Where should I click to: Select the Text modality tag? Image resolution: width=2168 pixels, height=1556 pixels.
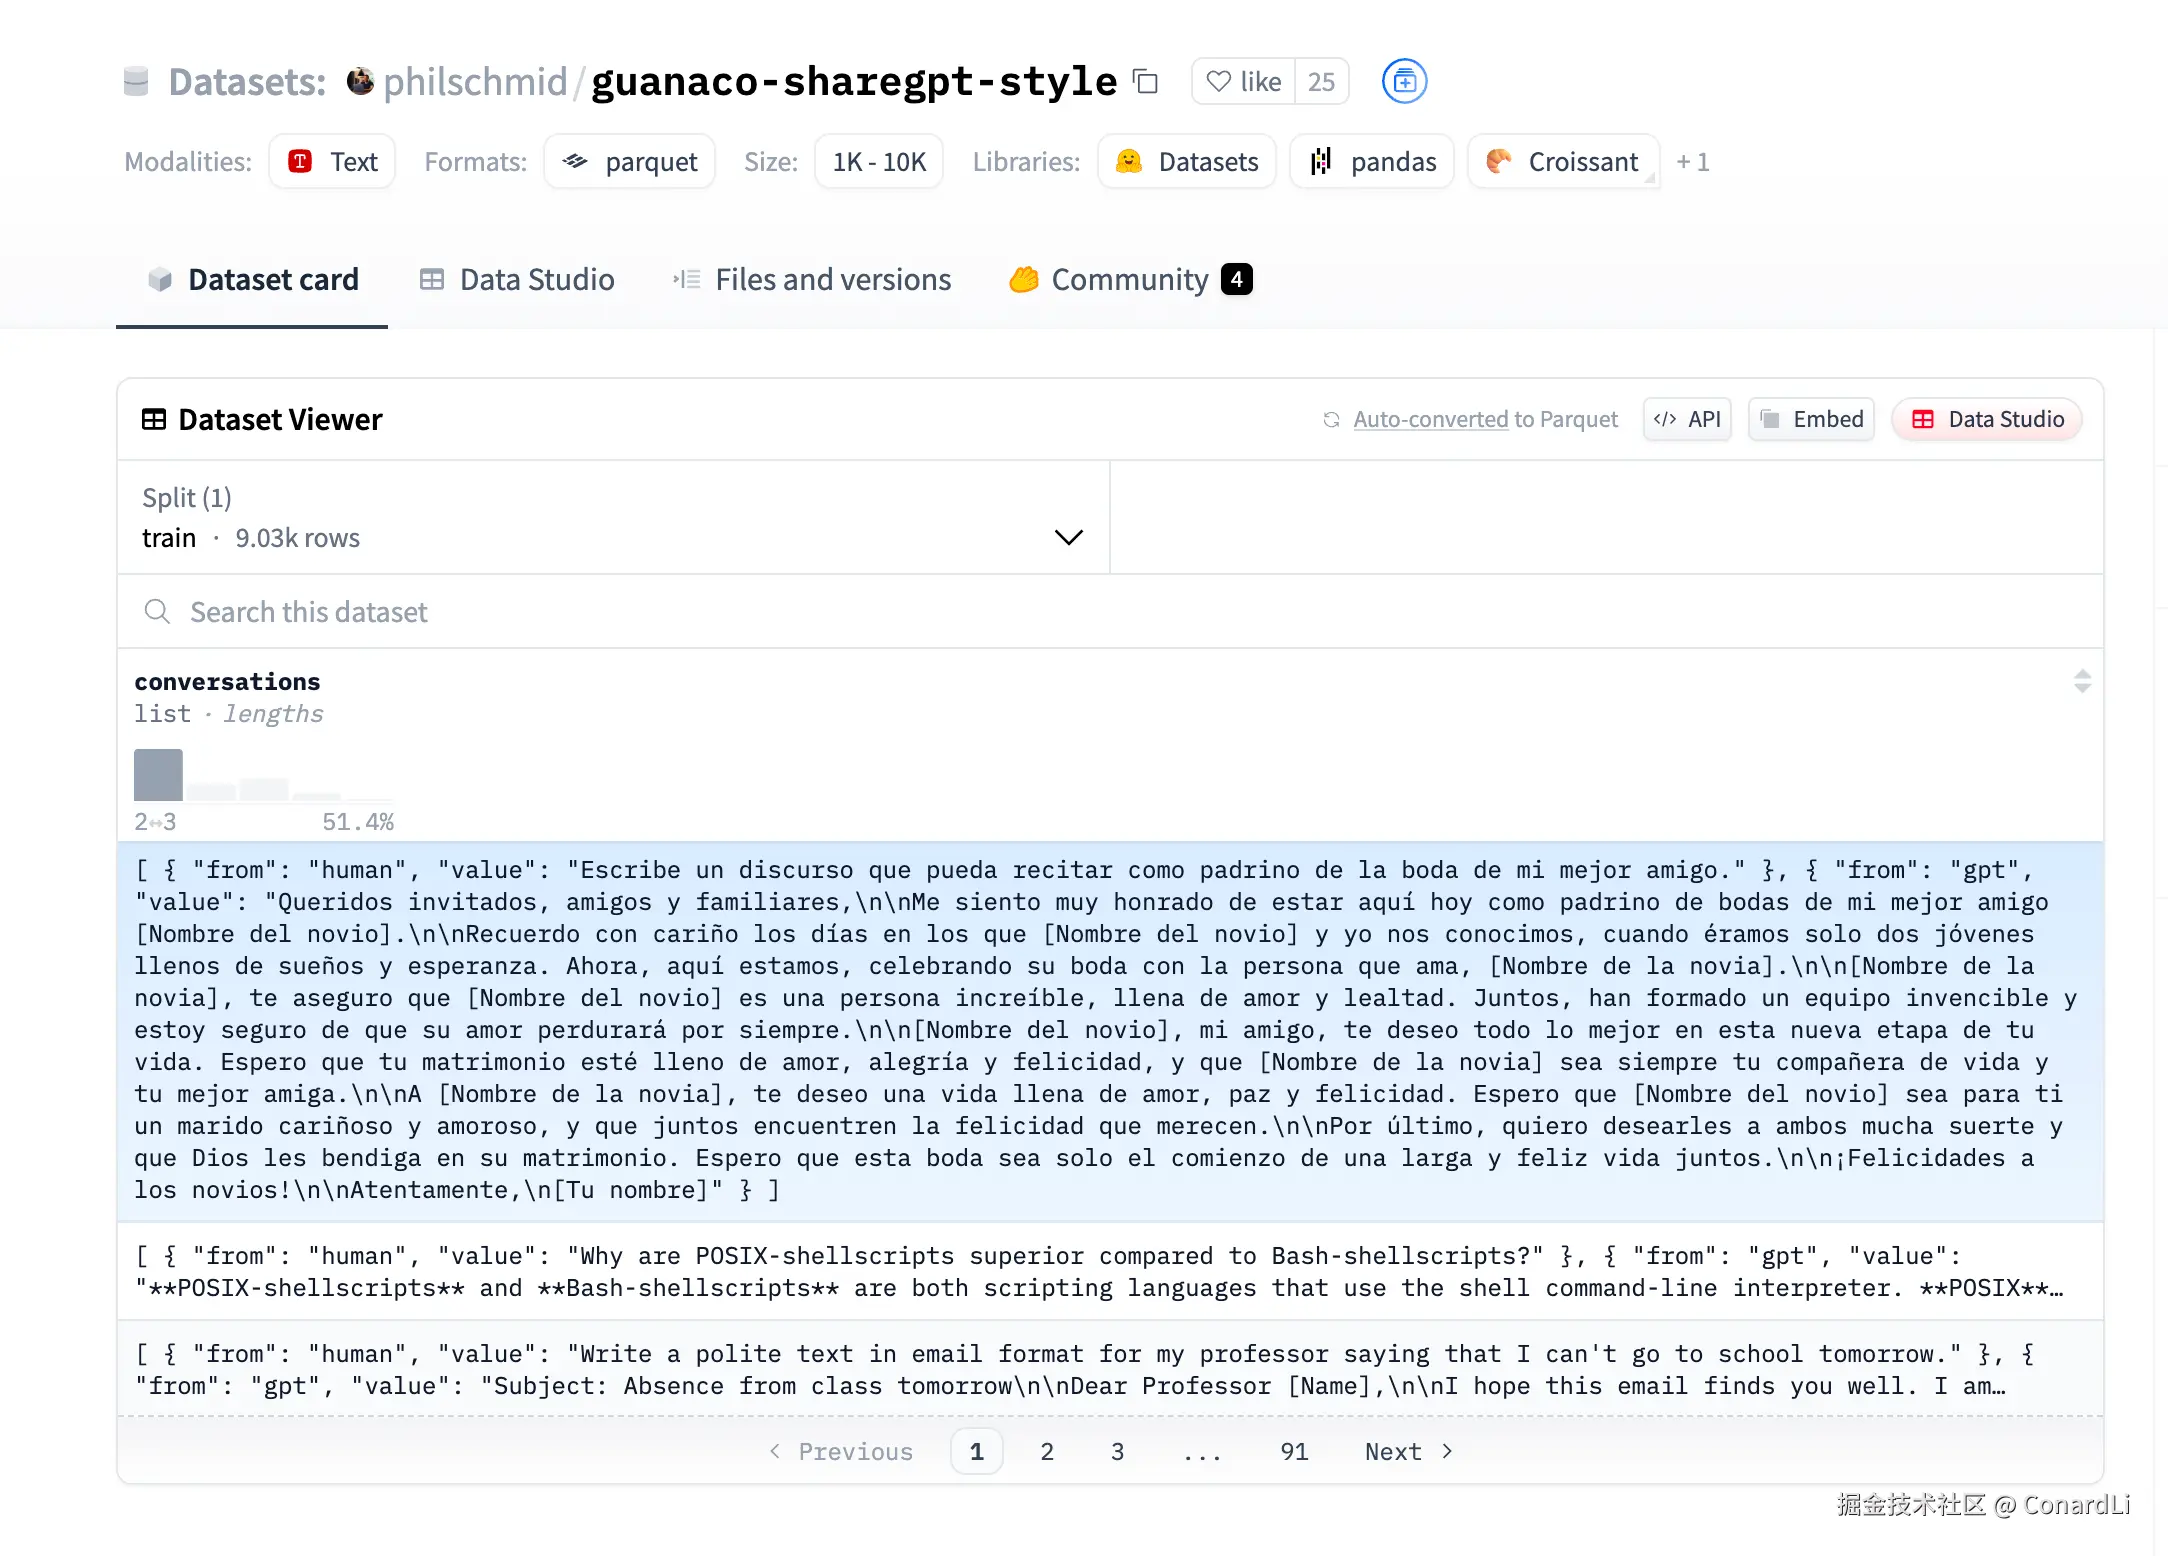(331, 161)
